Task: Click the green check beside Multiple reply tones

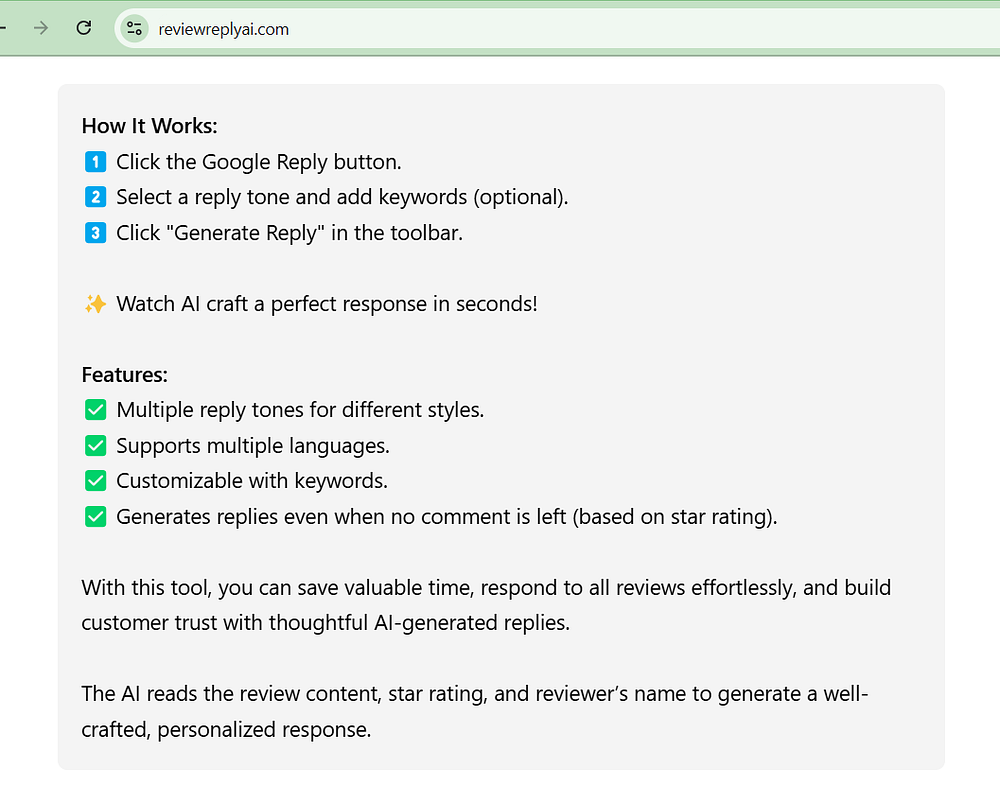Action: [x=95, y=410]
